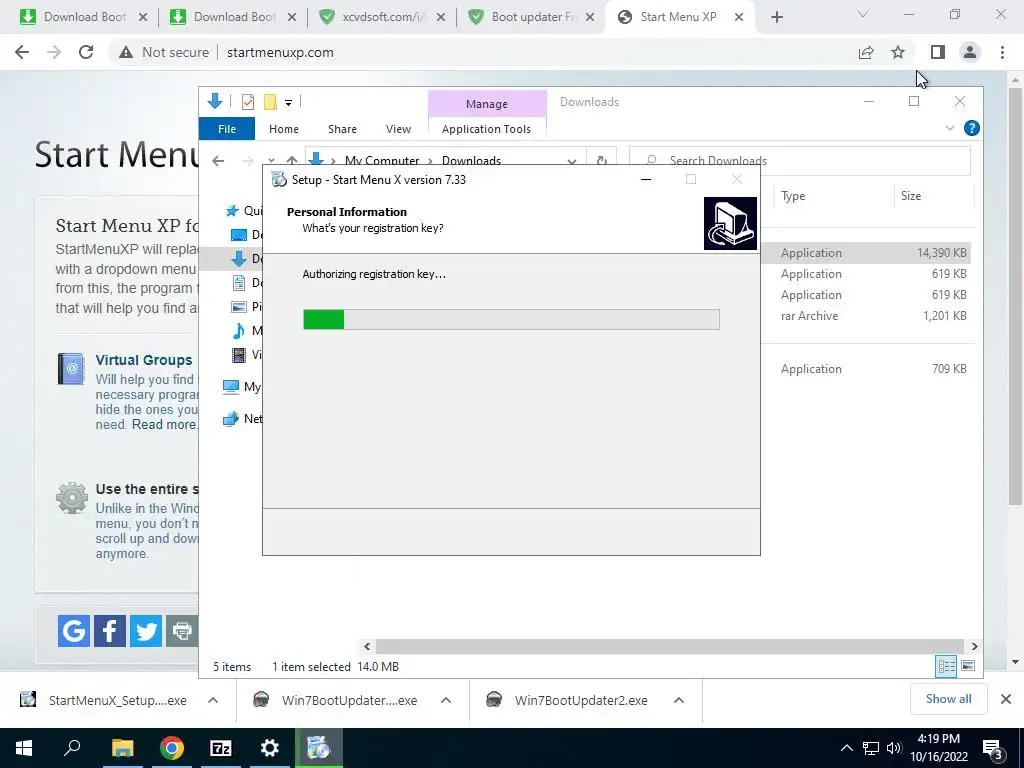Open Explorer Home ribbon tab
This screenshot has width=1024, height=768.
[x=283, y=129]
